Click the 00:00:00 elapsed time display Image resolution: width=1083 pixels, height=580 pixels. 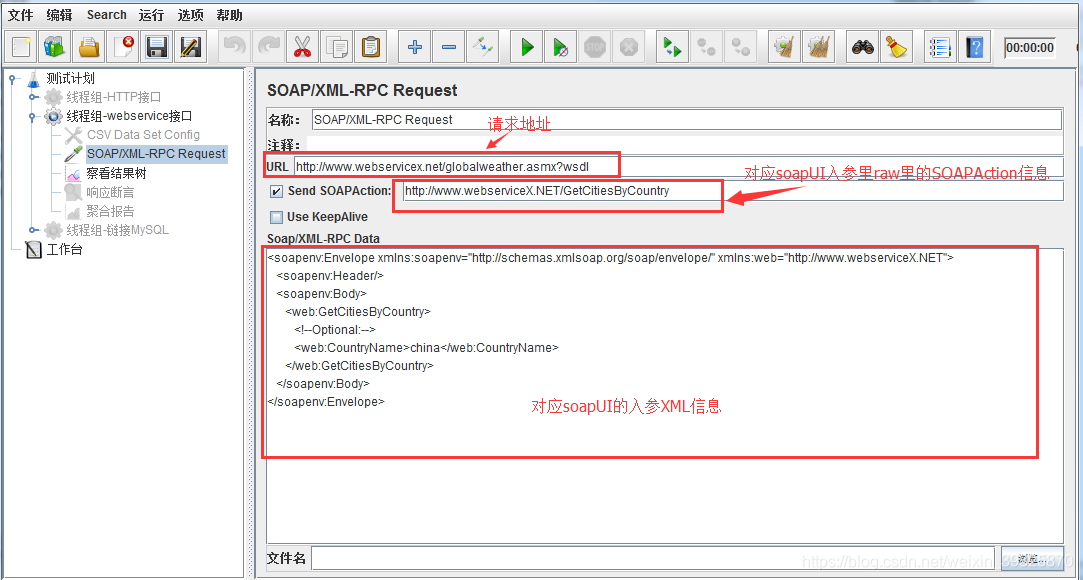tap(1029, 48)
